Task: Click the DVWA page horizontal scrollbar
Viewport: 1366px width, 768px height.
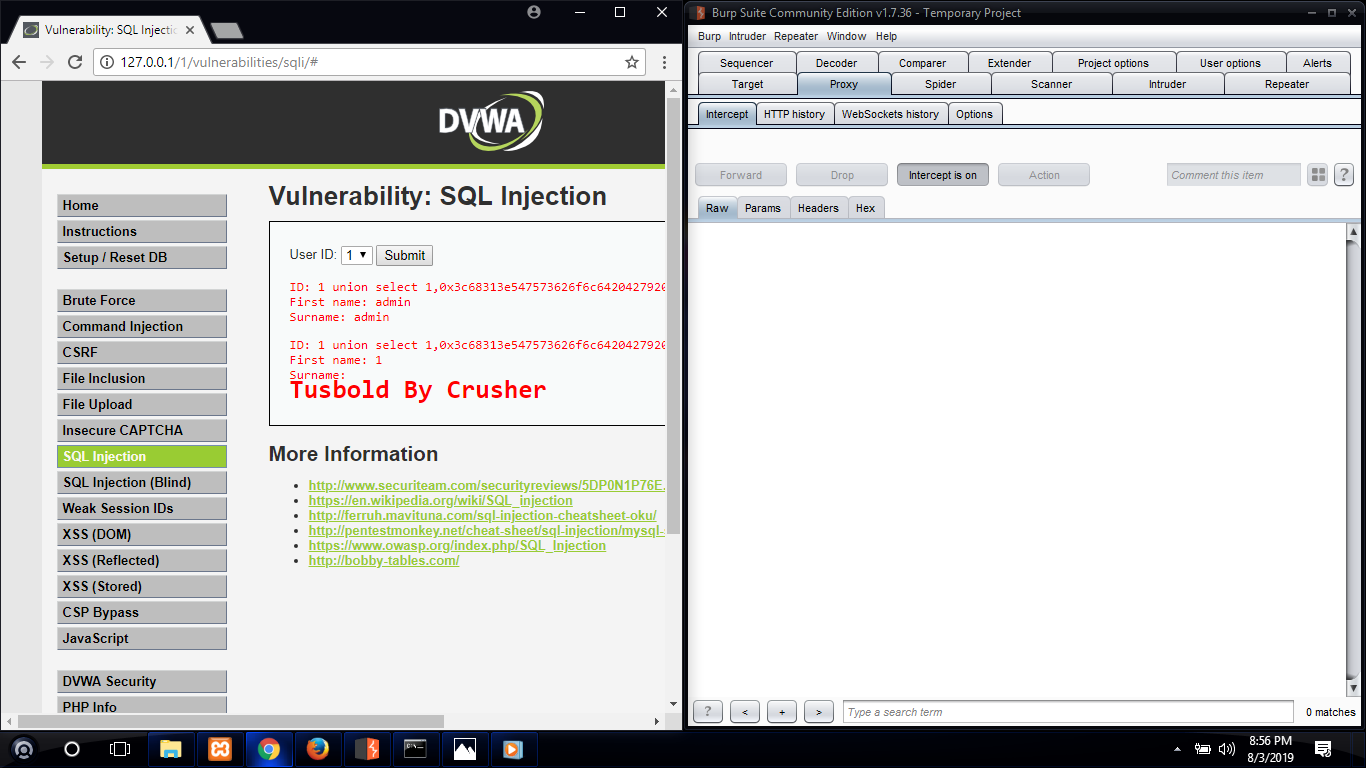Action: point(232,721)
